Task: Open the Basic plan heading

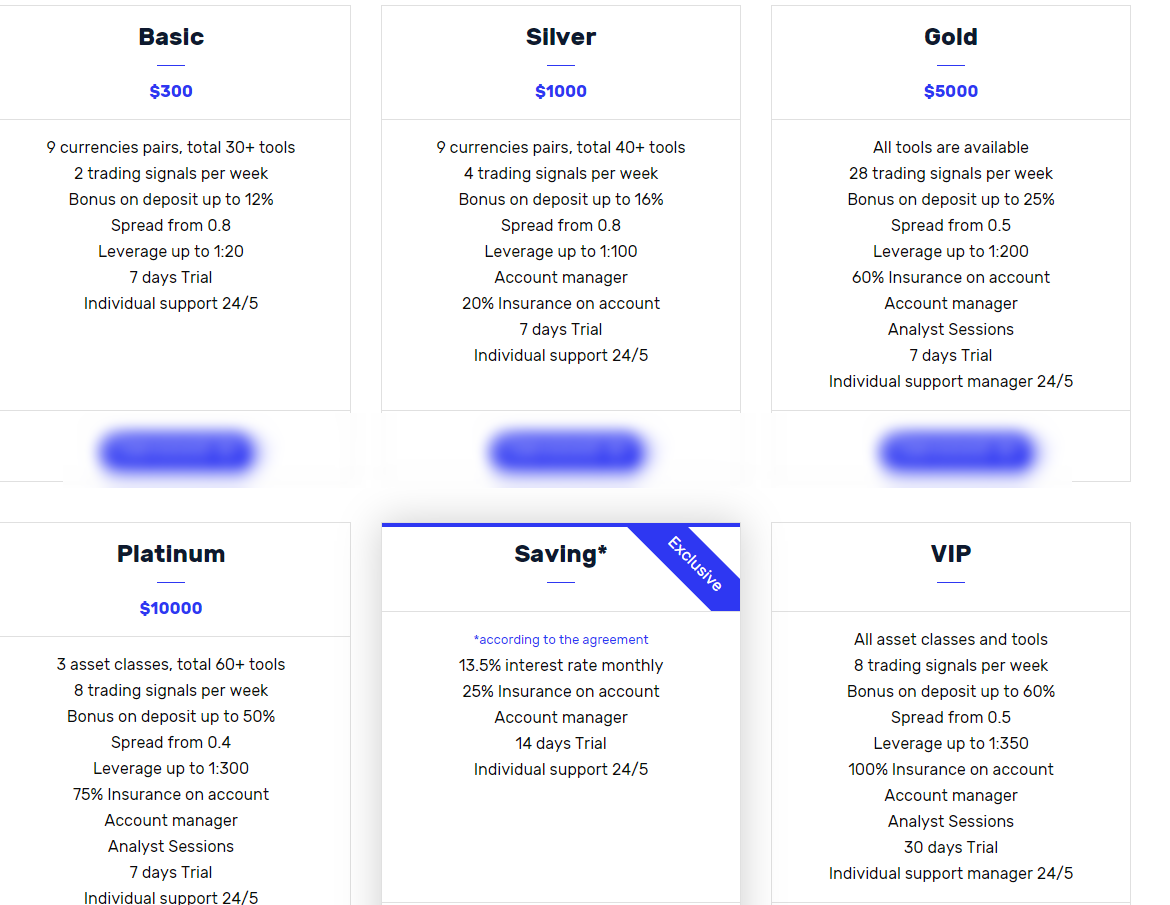Action: (171, 37)
